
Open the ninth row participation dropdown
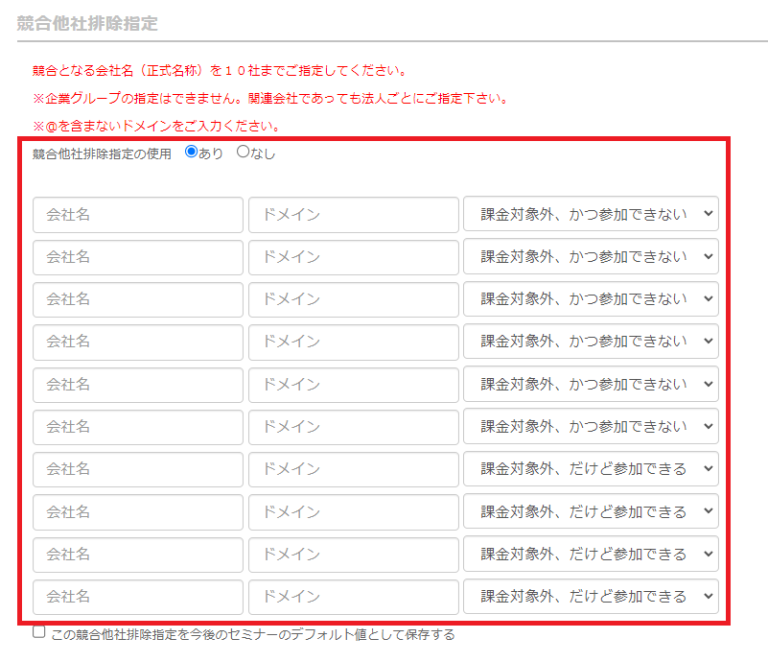coord(590,554)
